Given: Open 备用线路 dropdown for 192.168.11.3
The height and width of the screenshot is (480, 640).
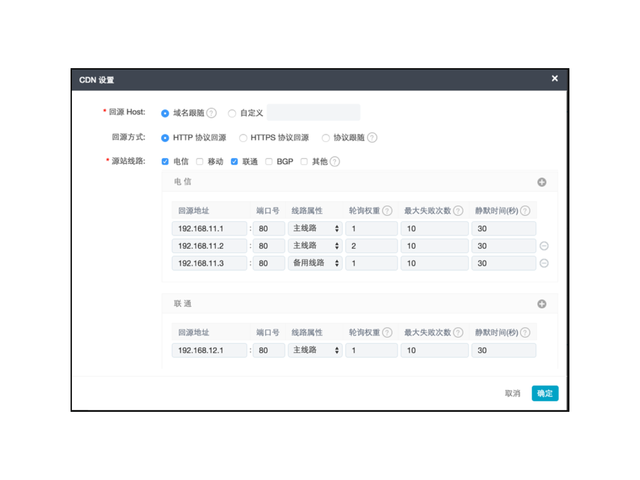Looking at the screenshot, I should pos(315,263).
